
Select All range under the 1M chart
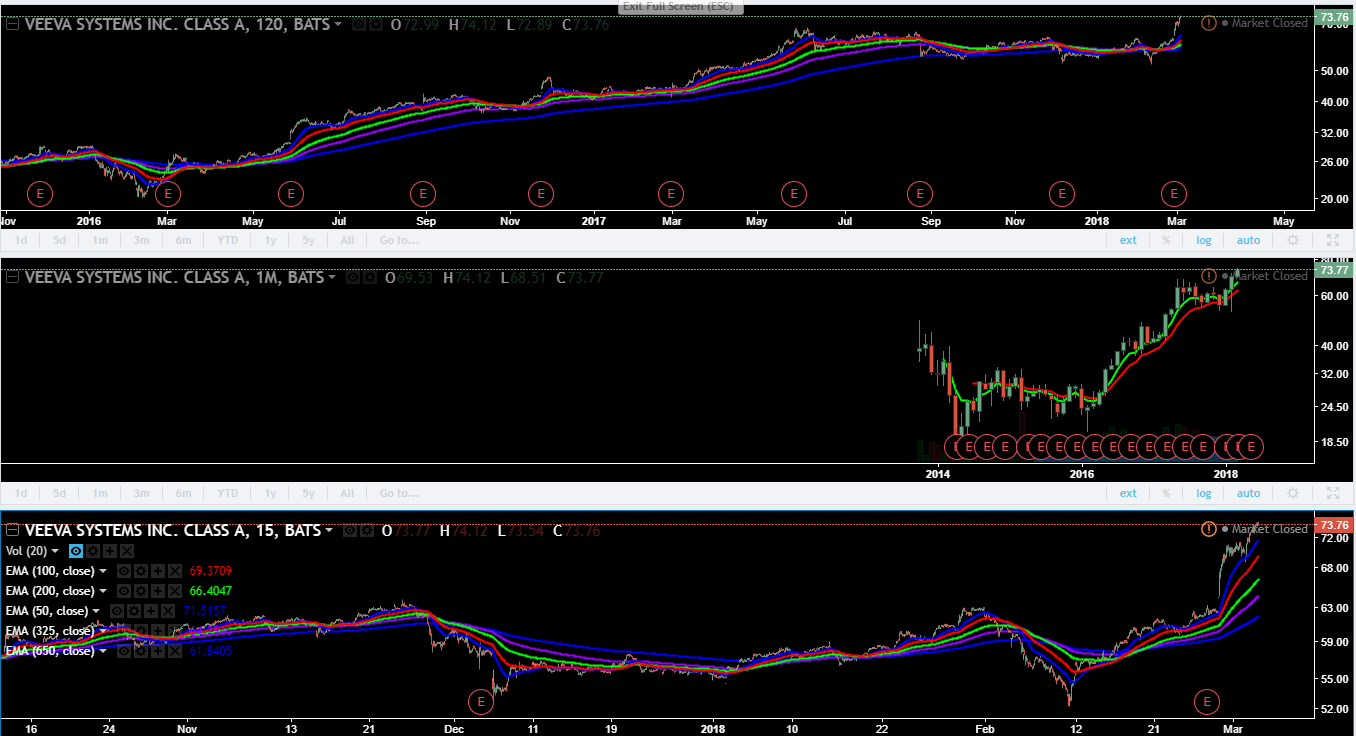point(346,493)
